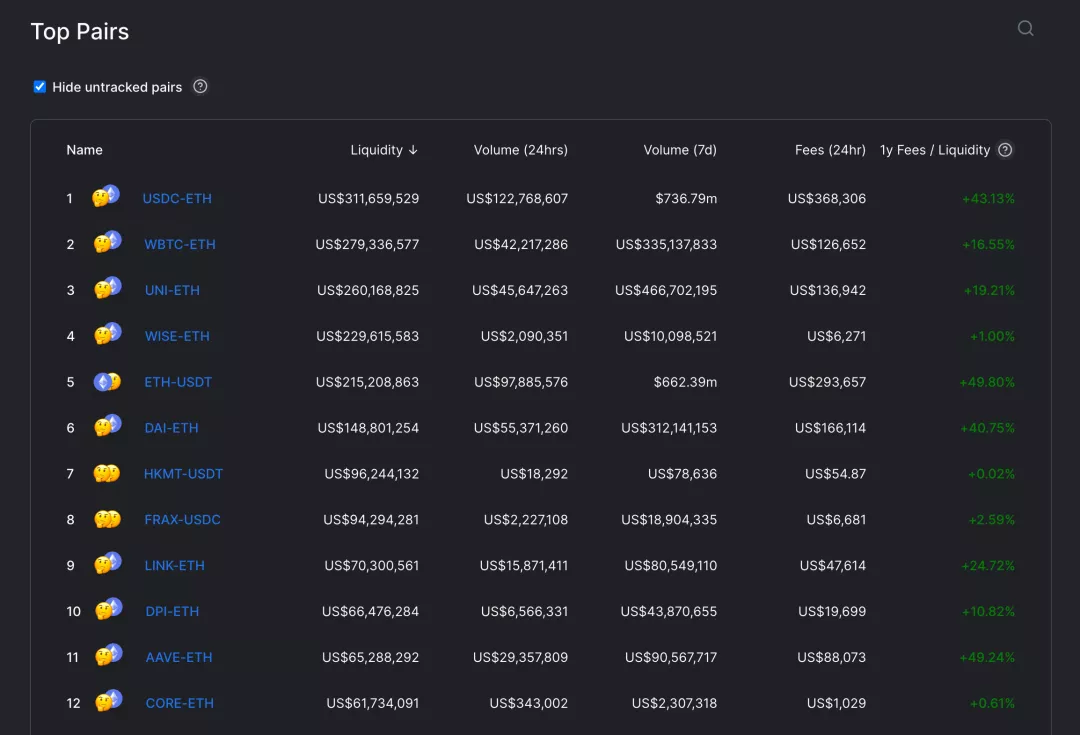Open the UNI-ETH pair link
This screenshot has width=1080, height=735.
(172, 290)
